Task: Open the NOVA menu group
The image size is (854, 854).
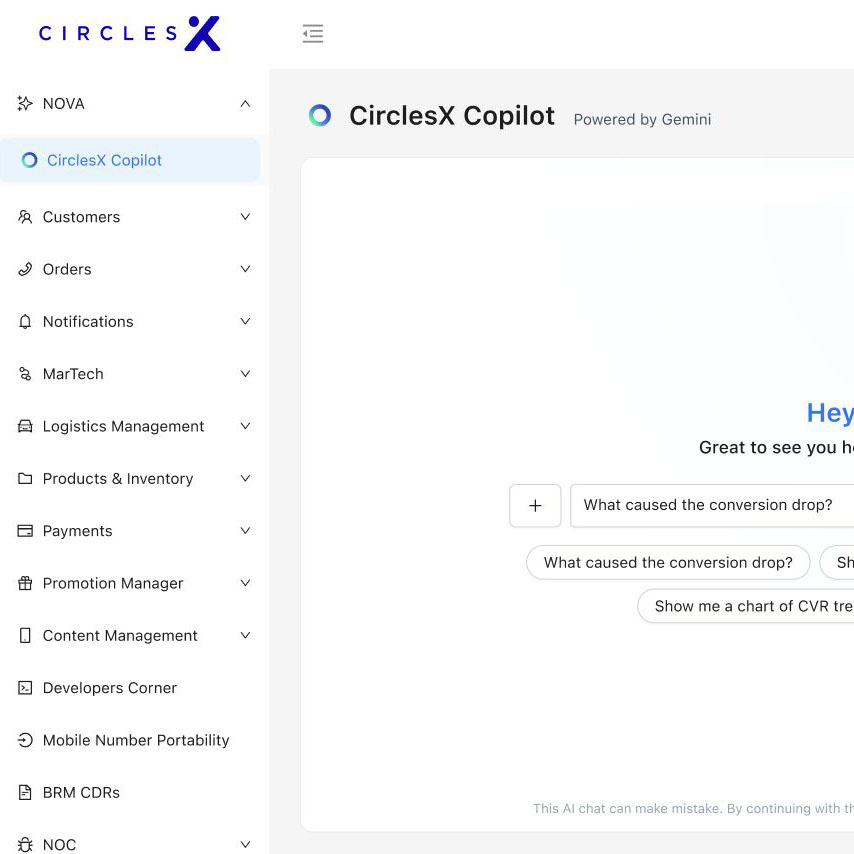Action: click(130, 103)
